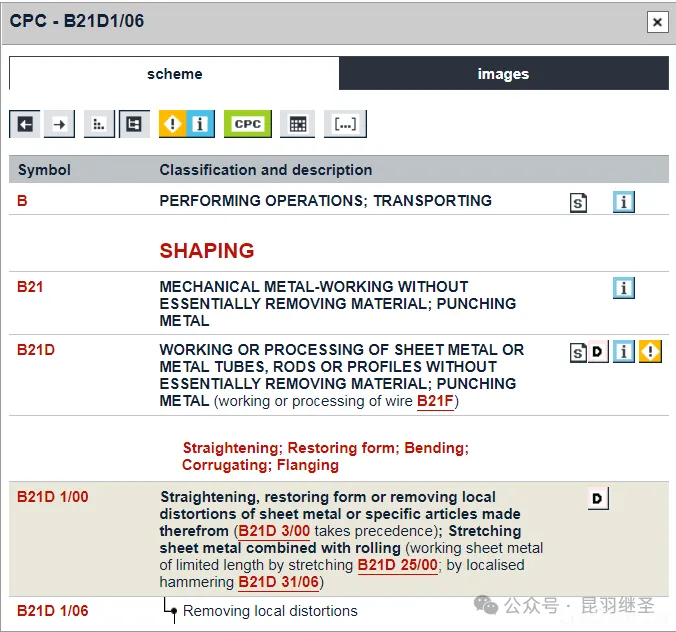Open the S document icon for section B

click(x=578, y=203)
